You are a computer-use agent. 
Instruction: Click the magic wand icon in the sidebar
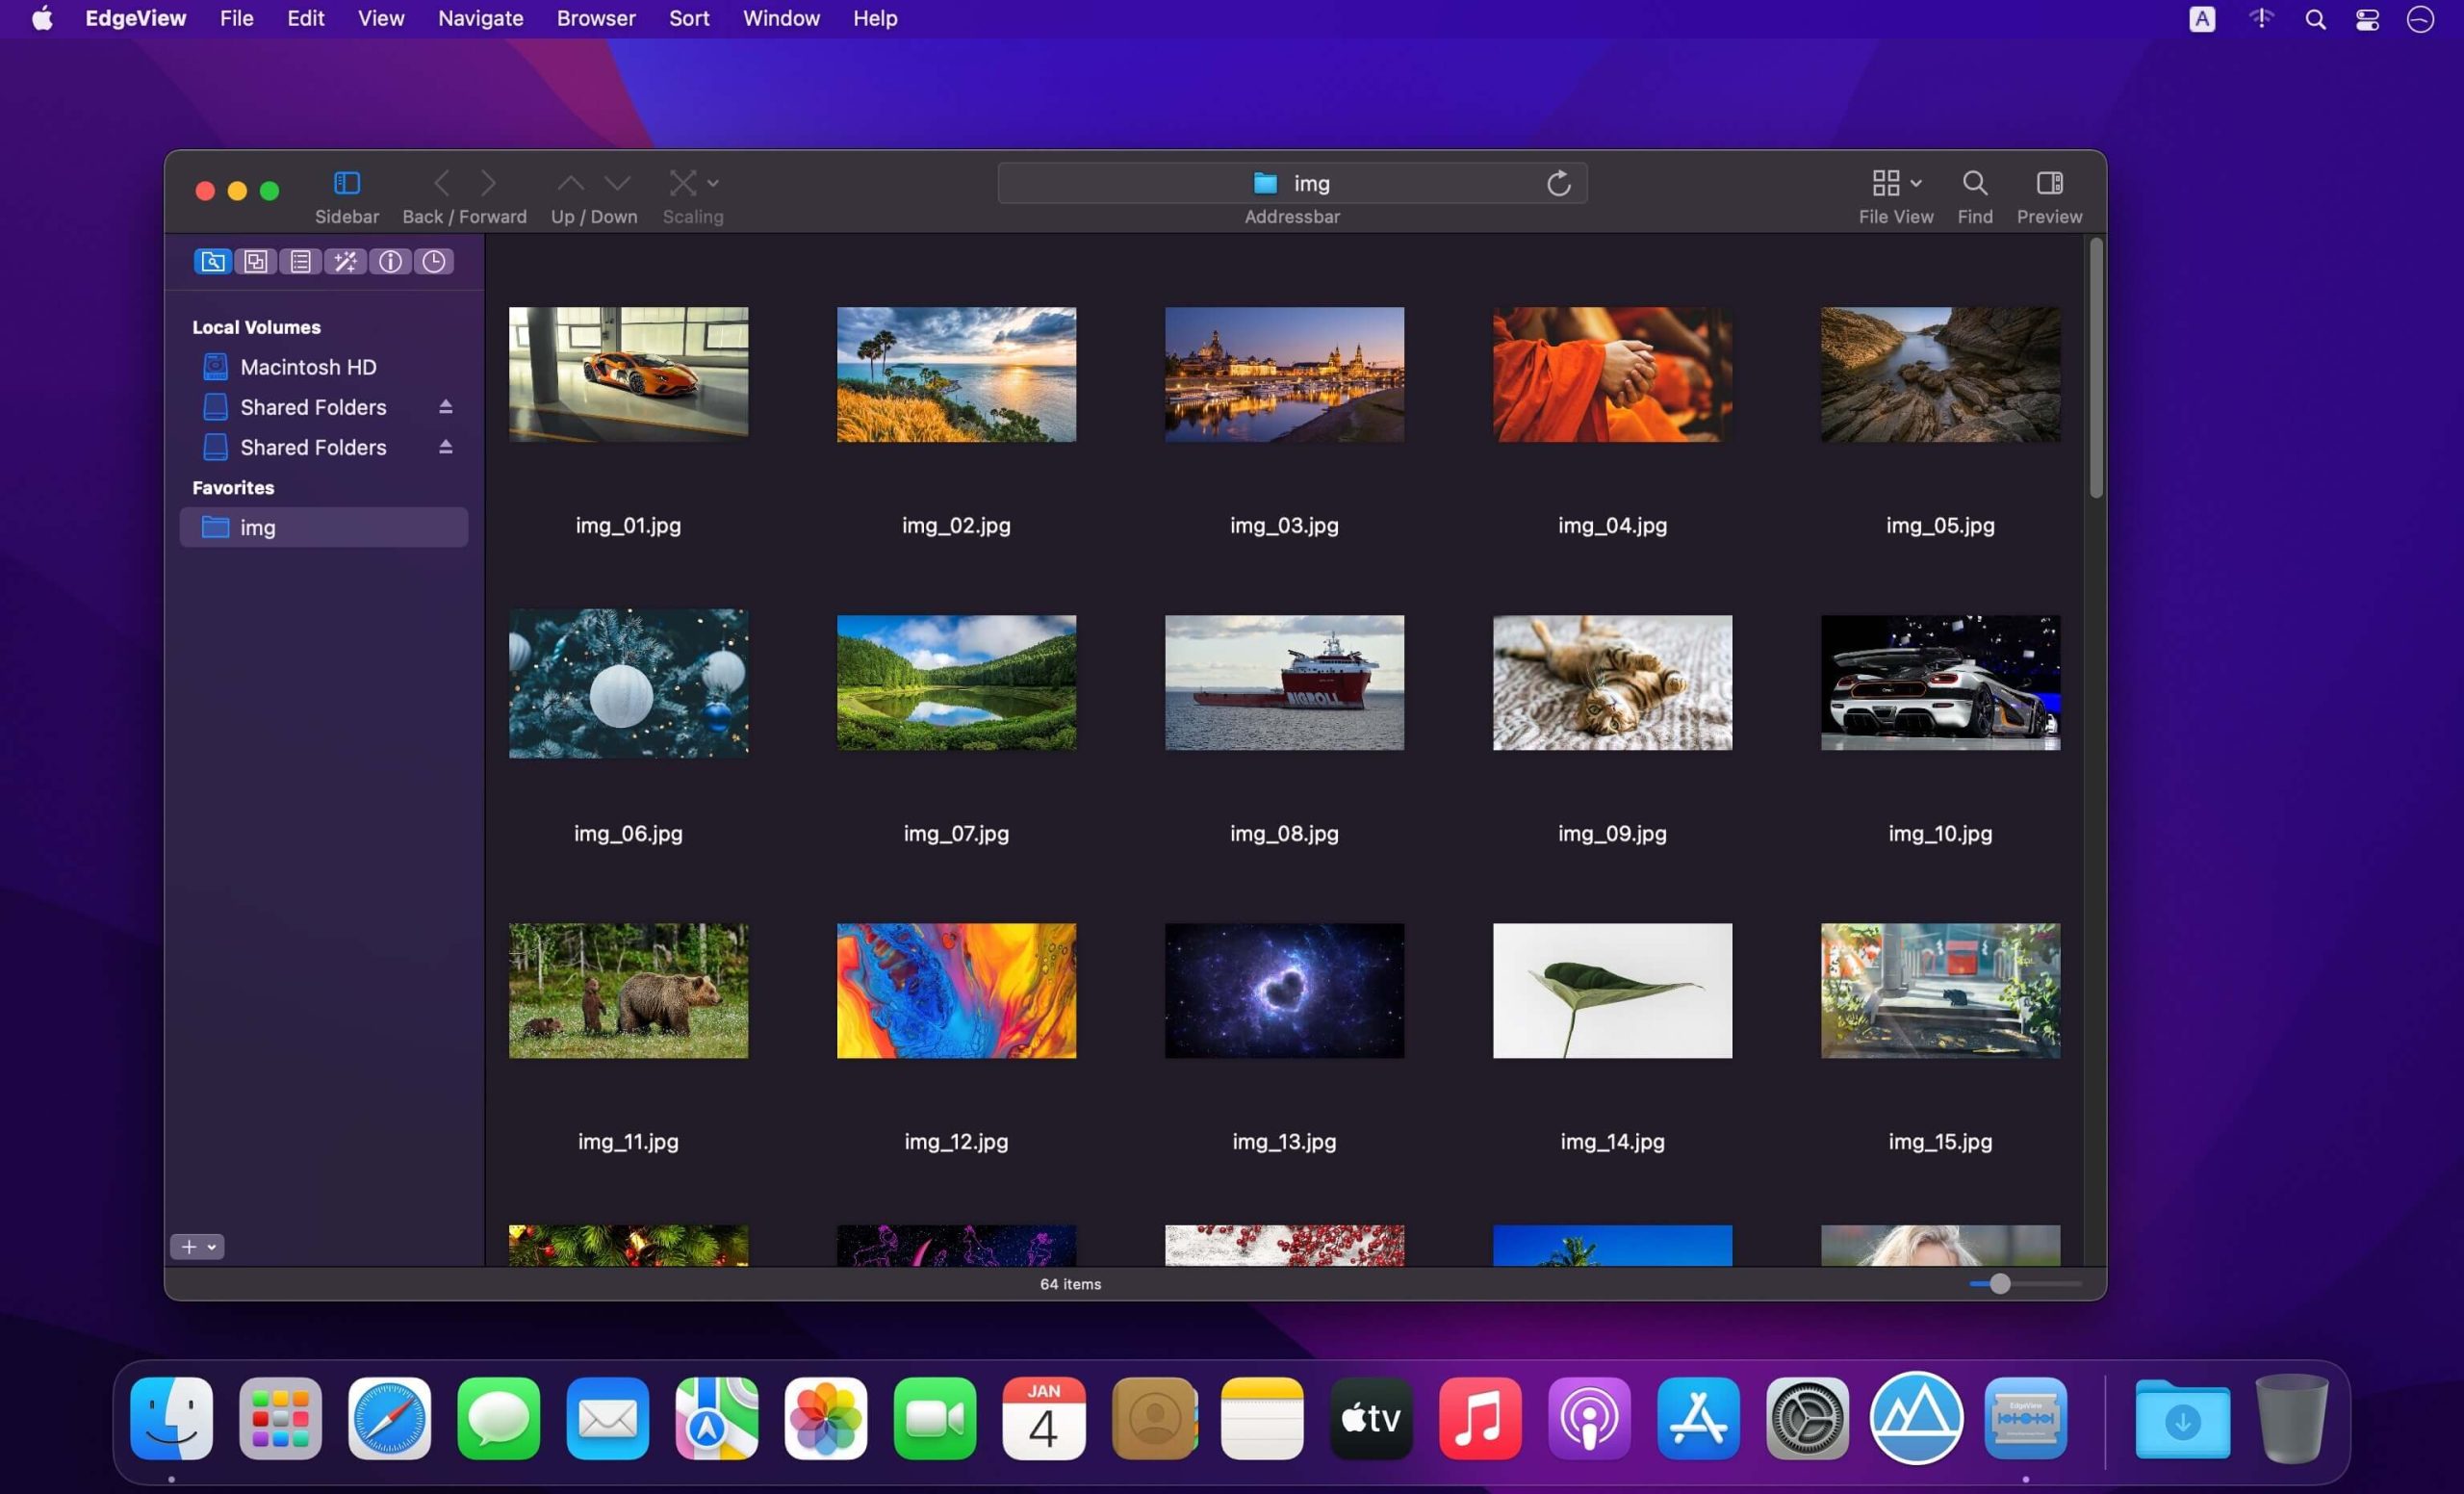345,261
